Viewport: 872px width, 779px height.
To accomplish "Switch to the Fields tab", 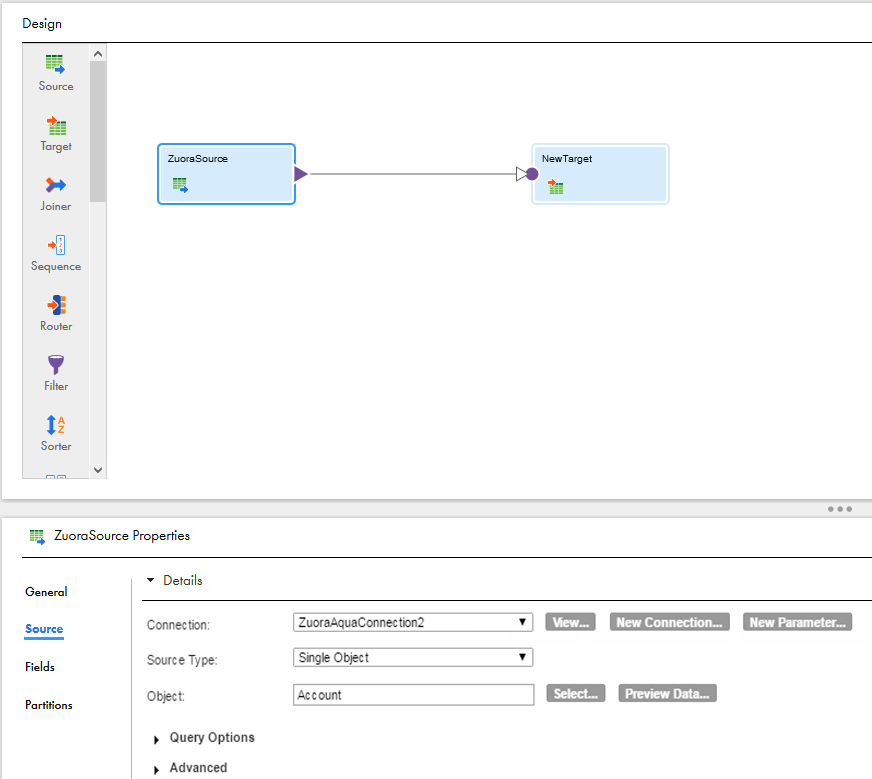I will (39, 667).
